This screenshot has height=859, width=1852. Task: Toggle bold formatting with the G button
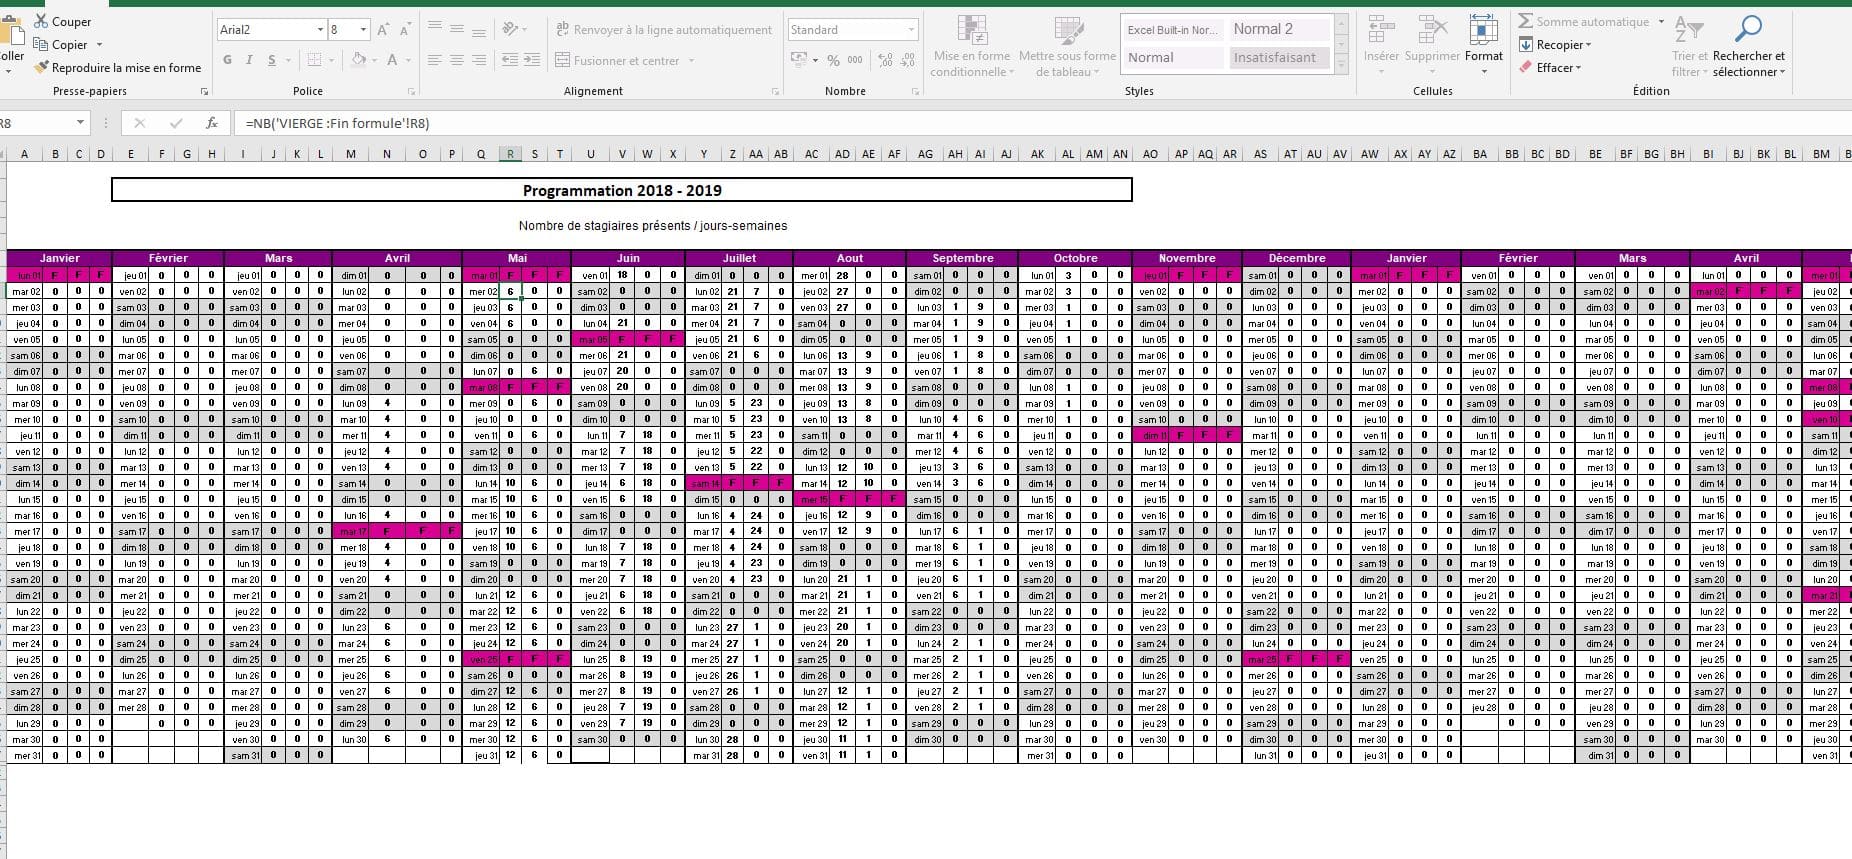(228, 60)
